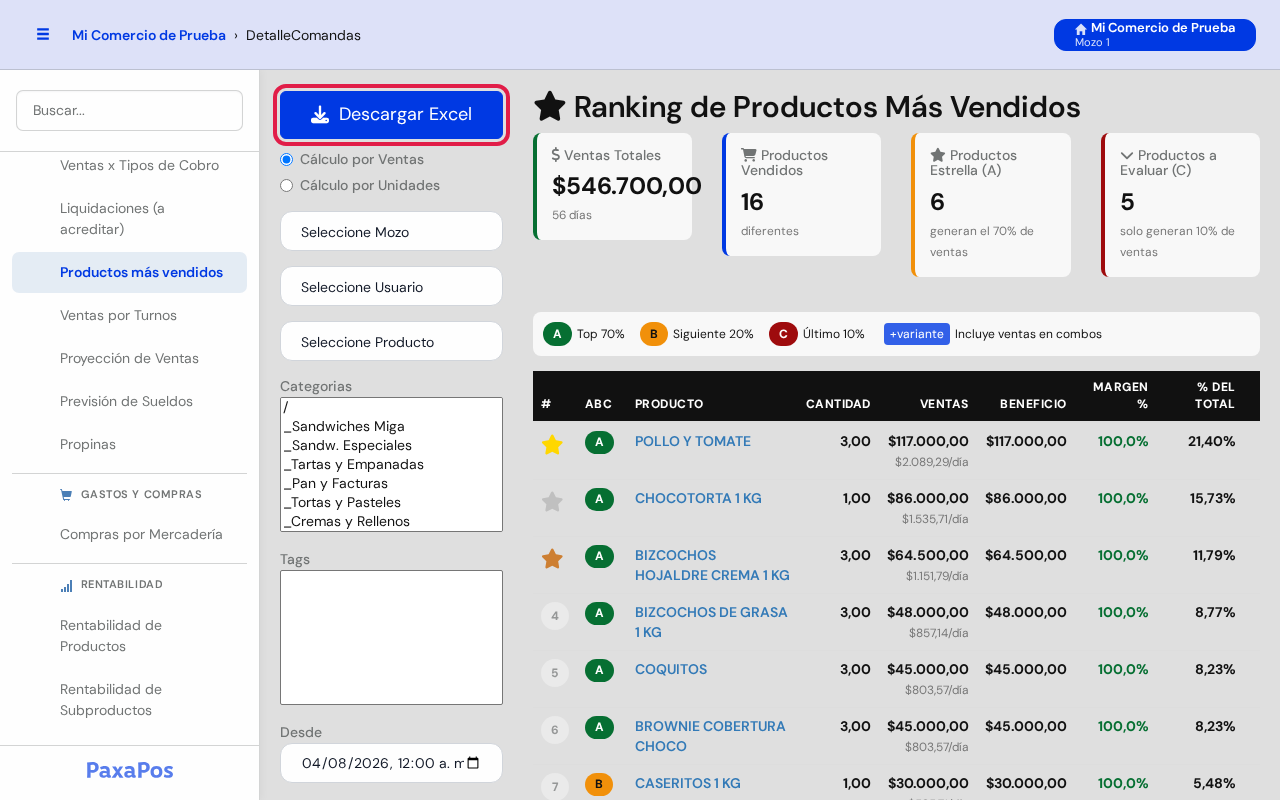The width and height of the screenshot is (1280, 800).
Task: Click rank number 4 badge
Action: click(555, 616)
